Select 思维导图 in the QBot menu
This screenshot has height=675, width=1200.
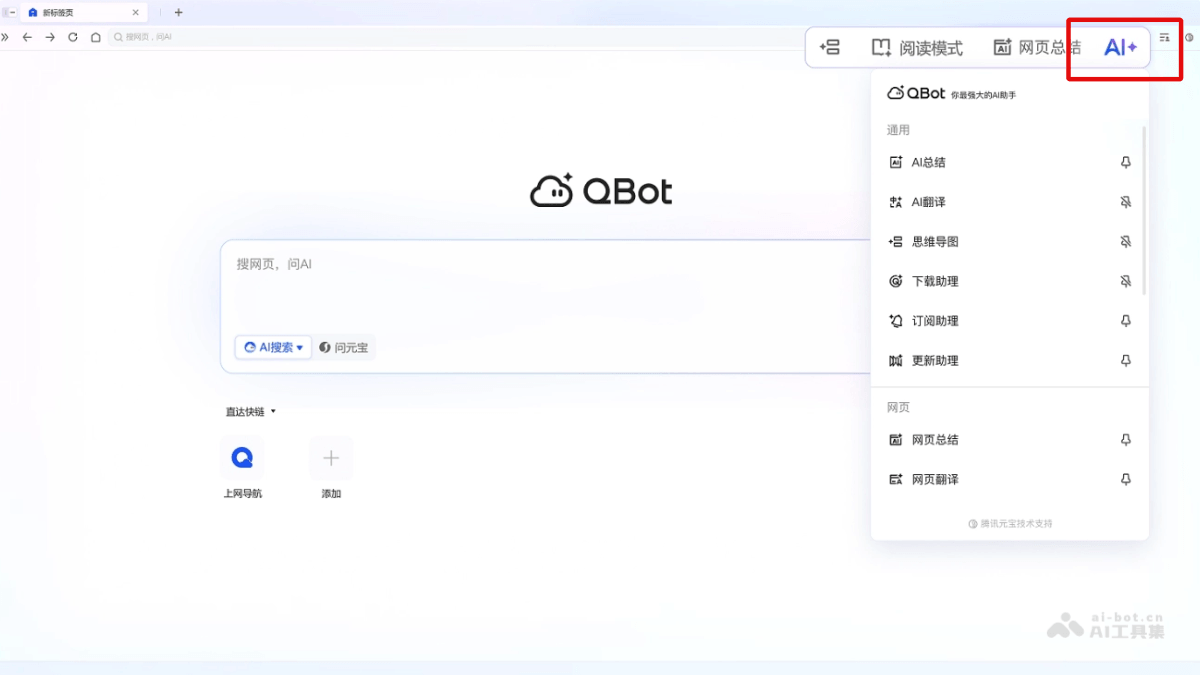(935, 242)
